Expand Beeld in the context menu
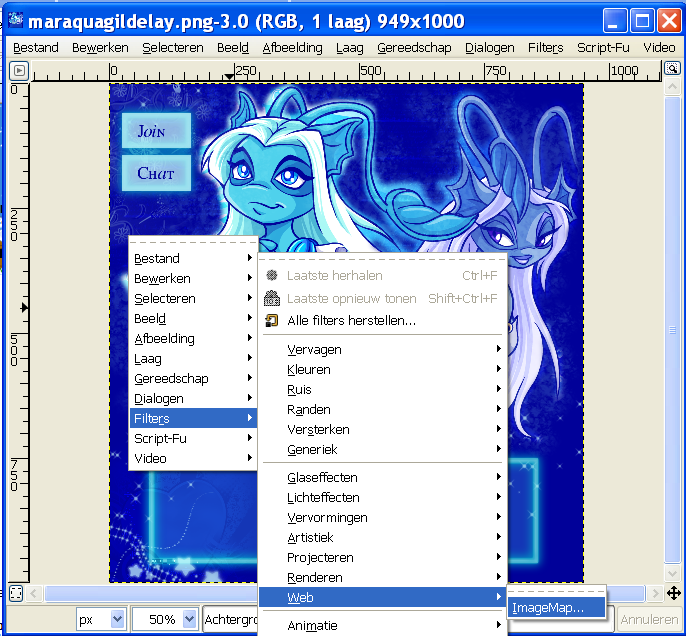The height and width of the screenshot is (636, 686). 193,318
